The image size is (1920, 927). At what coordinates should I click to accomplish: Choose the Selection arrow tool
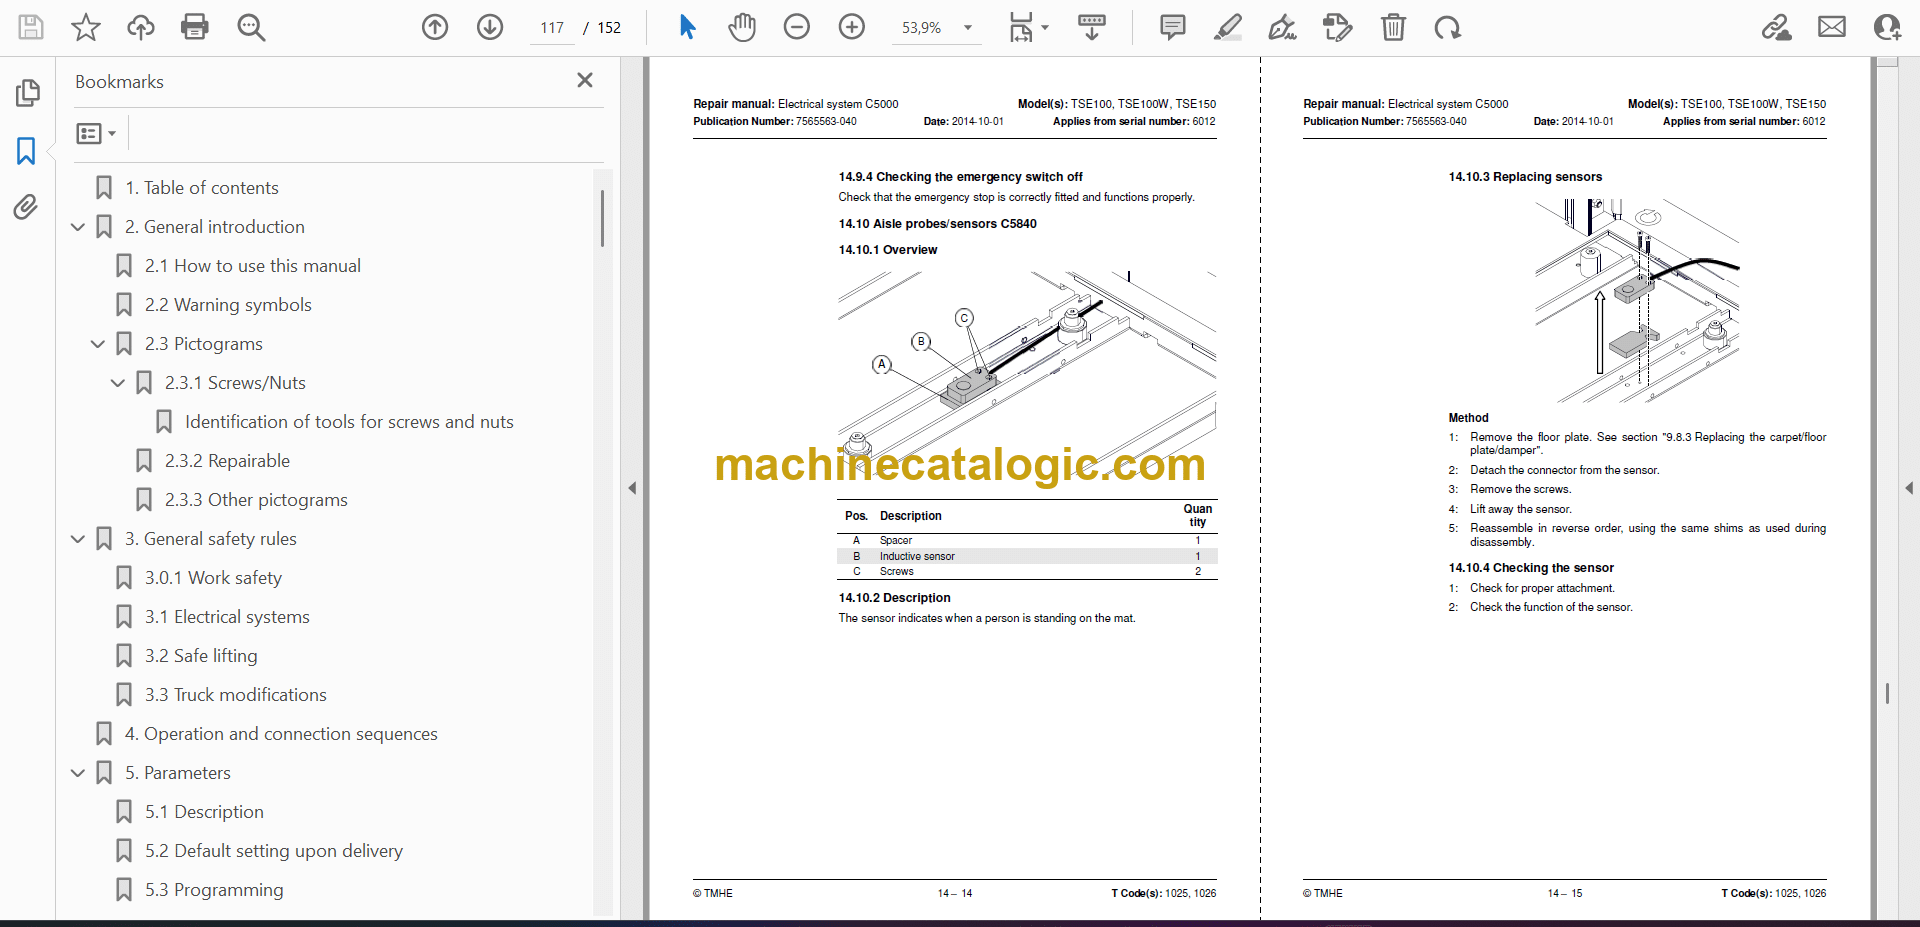[687, 27]
